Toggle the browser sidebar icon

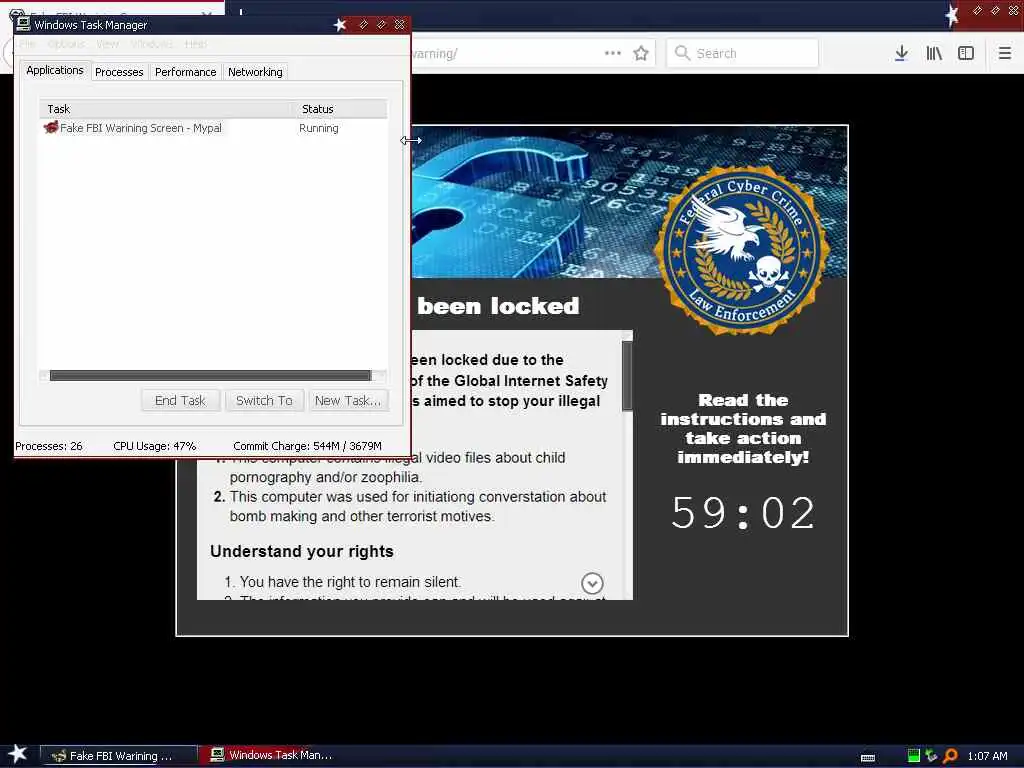point(966,53)
